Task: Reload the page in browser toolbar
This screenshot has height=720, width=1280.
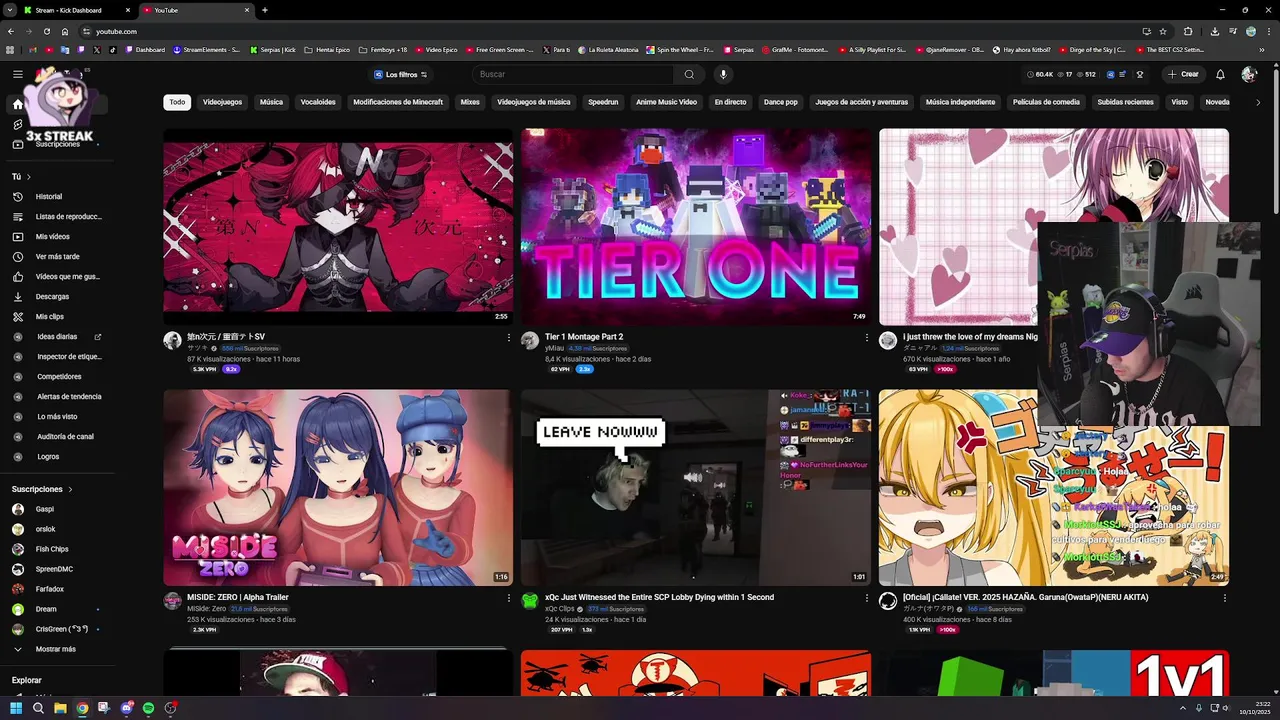Action: [x=47, y=31]
